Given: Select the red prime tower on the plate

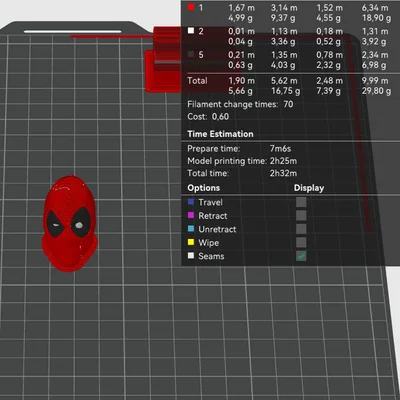Looking at the screenshot, I should (x=163, y=60).
